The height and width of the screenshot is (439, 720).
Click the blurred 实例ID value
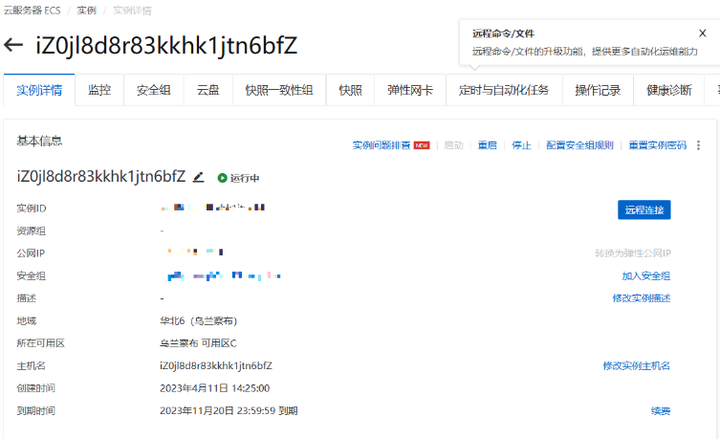point(213,208)
